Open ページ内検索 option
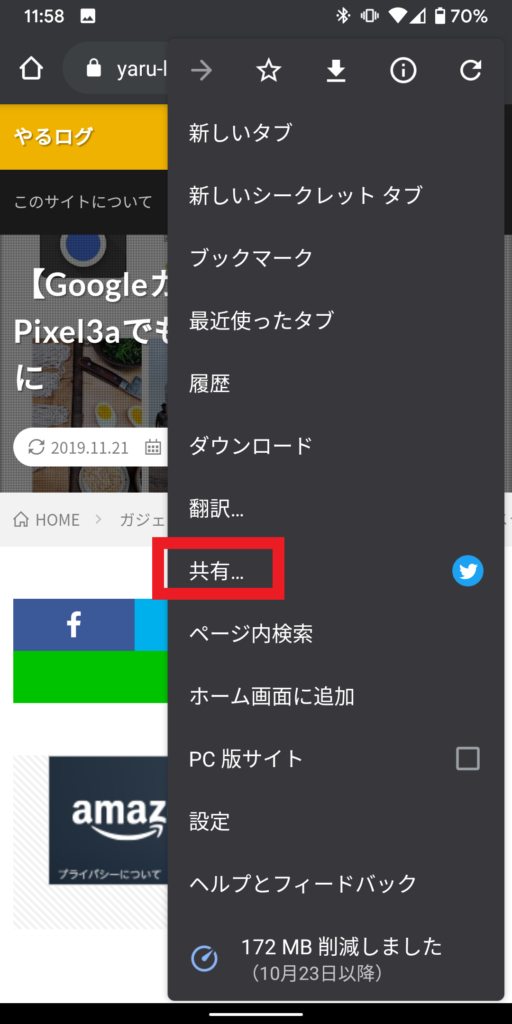Viewport: 512px width, 1024px height. pyautogui.click(x=336, y=633)
